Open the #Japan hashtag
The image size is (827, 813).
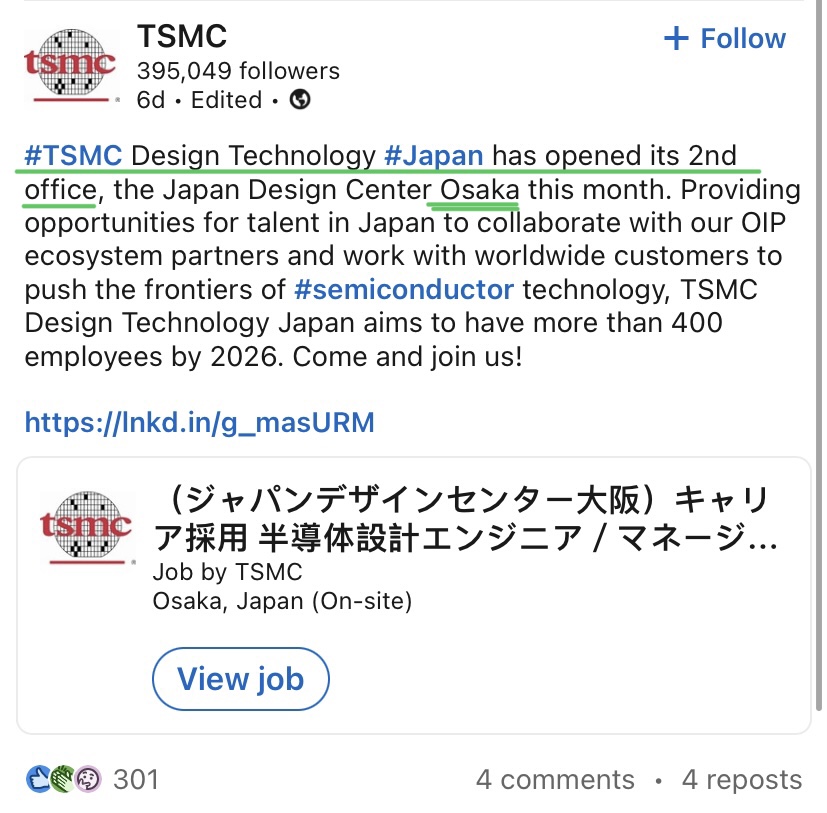(x=434, y=156)
